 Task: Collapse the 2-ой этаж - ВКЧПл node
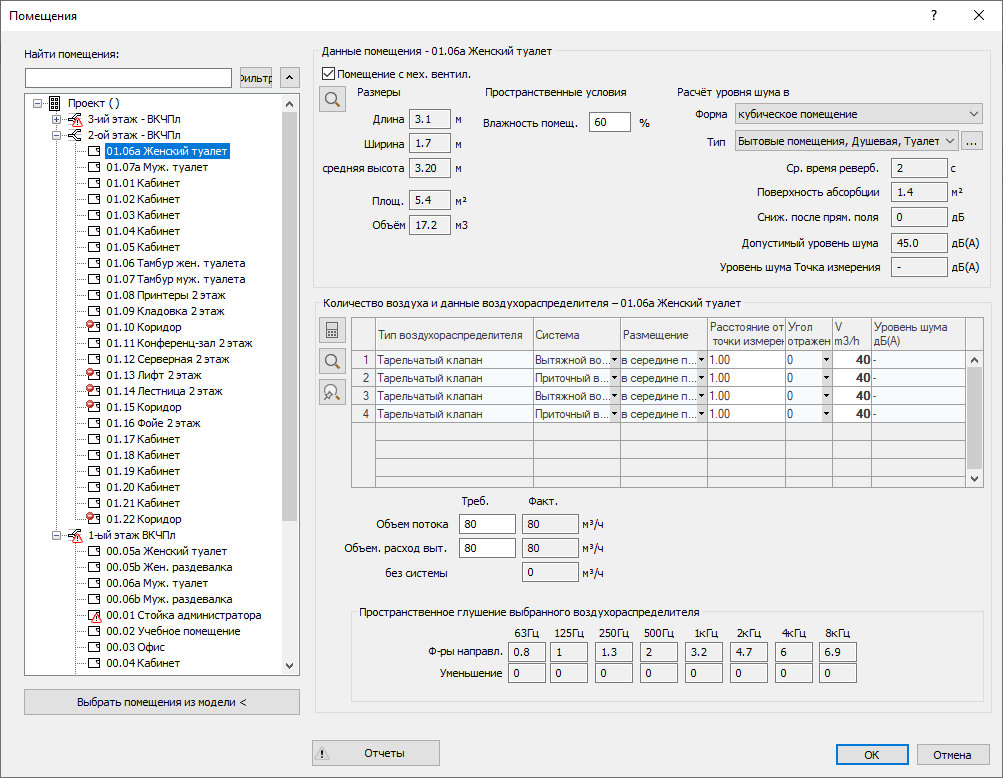[x=56, y=135]
